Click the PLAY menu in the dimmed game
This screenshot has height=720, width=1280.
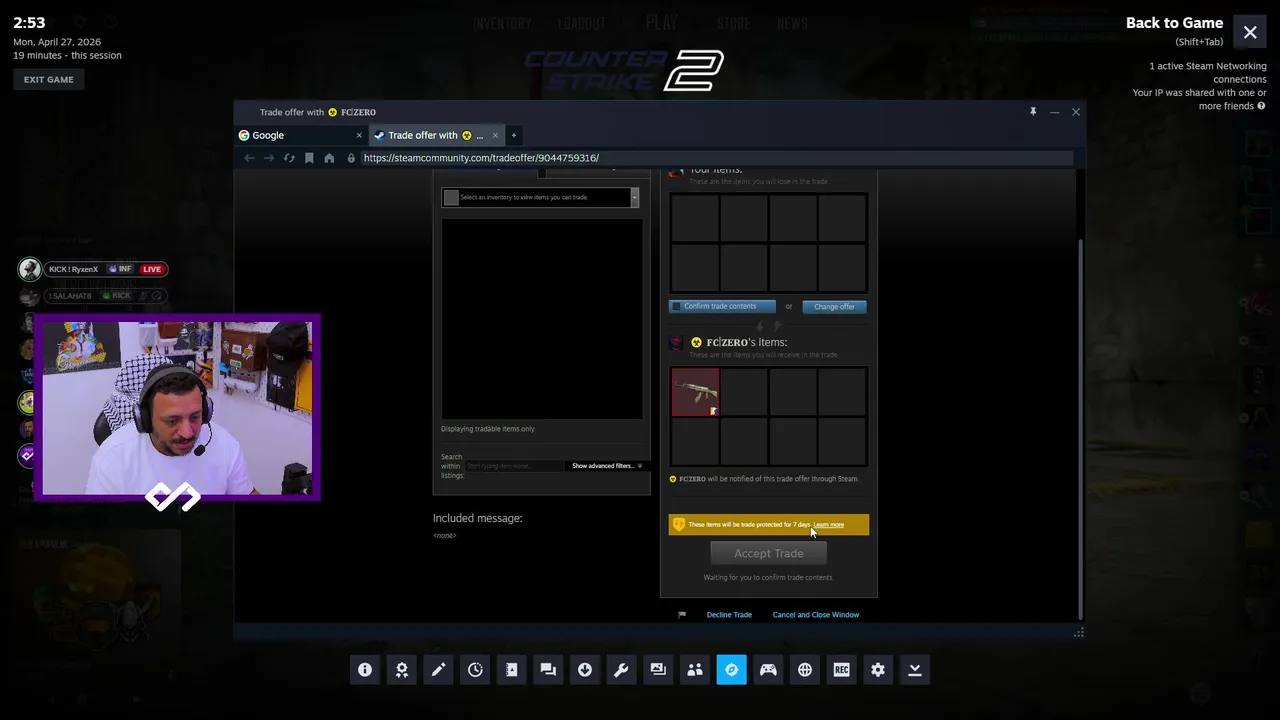pyautogui.click(x=662, y=23)
